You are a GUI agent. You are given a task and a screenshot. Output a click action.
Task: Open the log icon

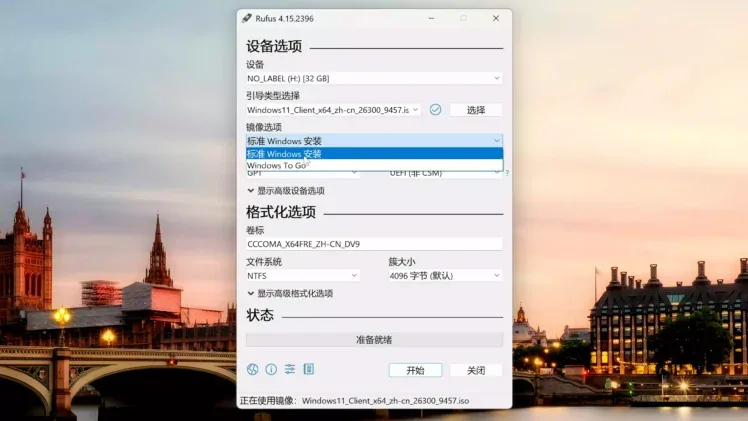click(309, 369)
